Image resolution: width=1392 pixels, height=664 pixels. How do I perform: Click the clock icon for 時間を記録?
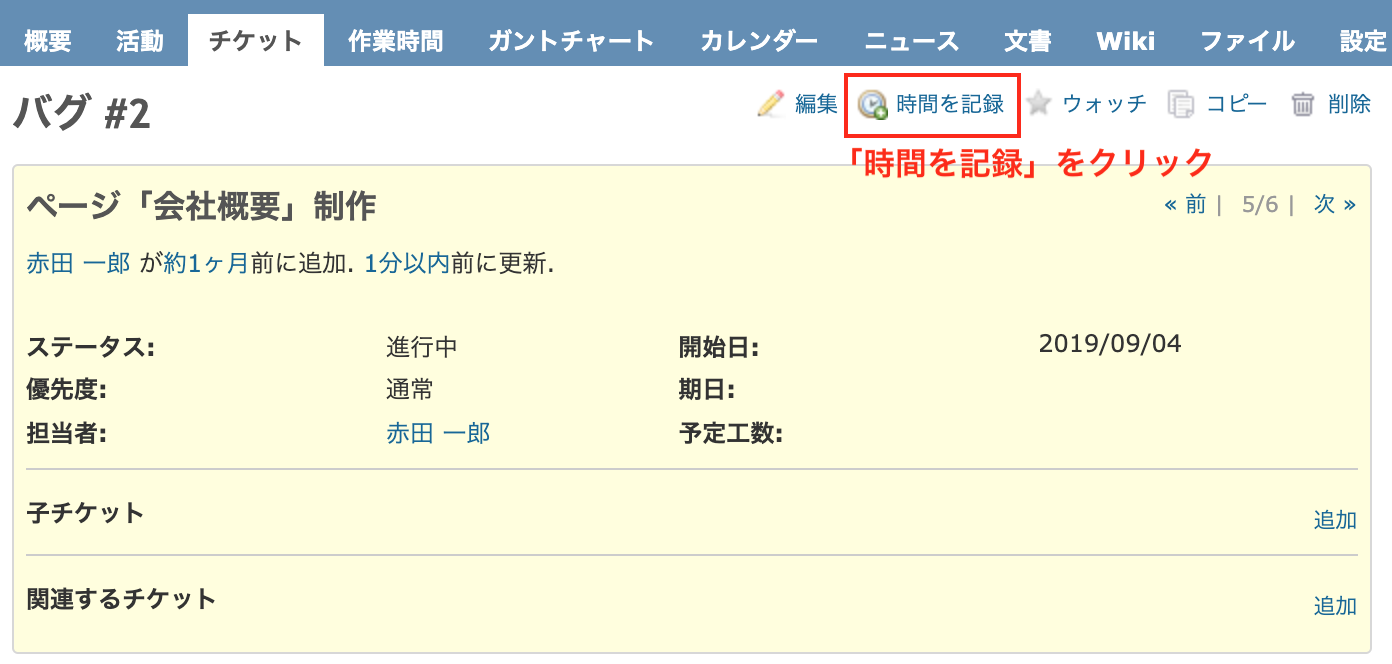pos(873,104)
